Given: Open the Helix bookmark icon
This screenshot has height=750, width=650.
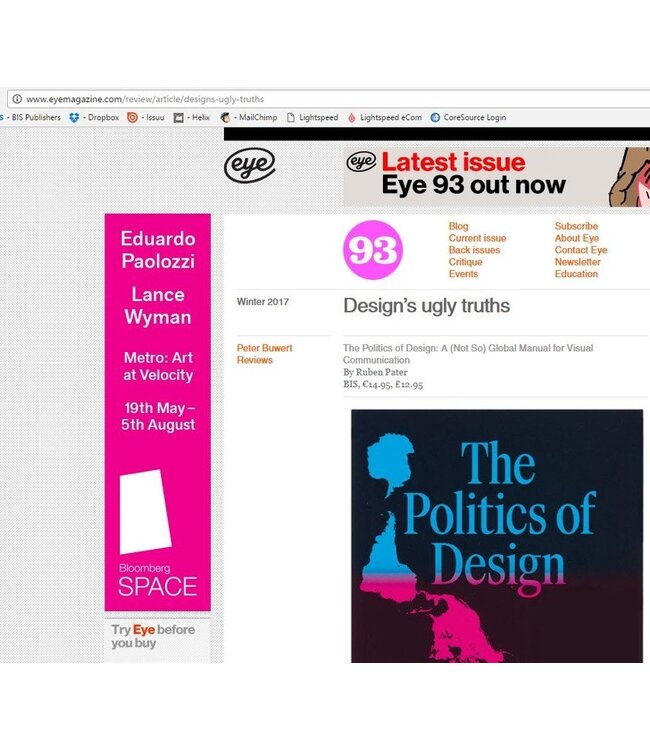Looking at the screenshot, I should (x=178, y=117).
